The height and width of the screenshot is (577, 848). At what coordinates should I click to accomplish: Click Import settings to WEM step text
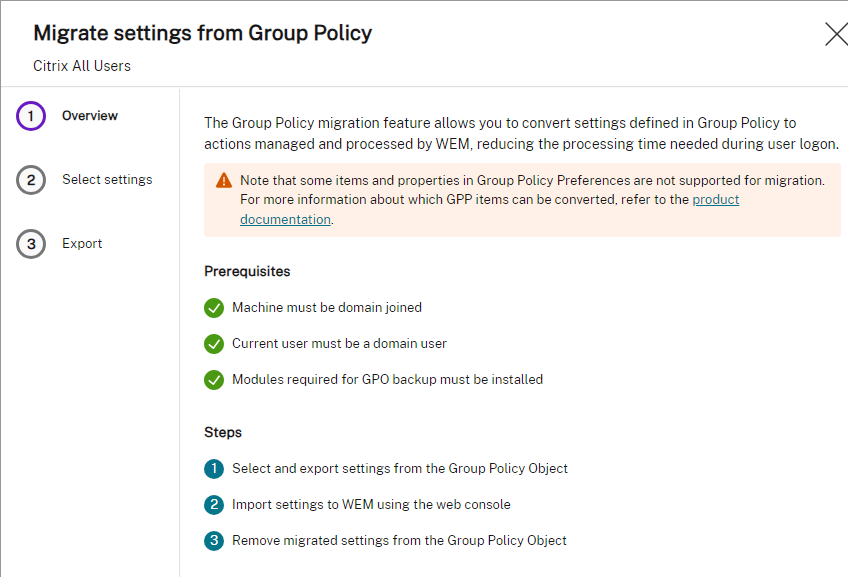click(x=371, y=505)
